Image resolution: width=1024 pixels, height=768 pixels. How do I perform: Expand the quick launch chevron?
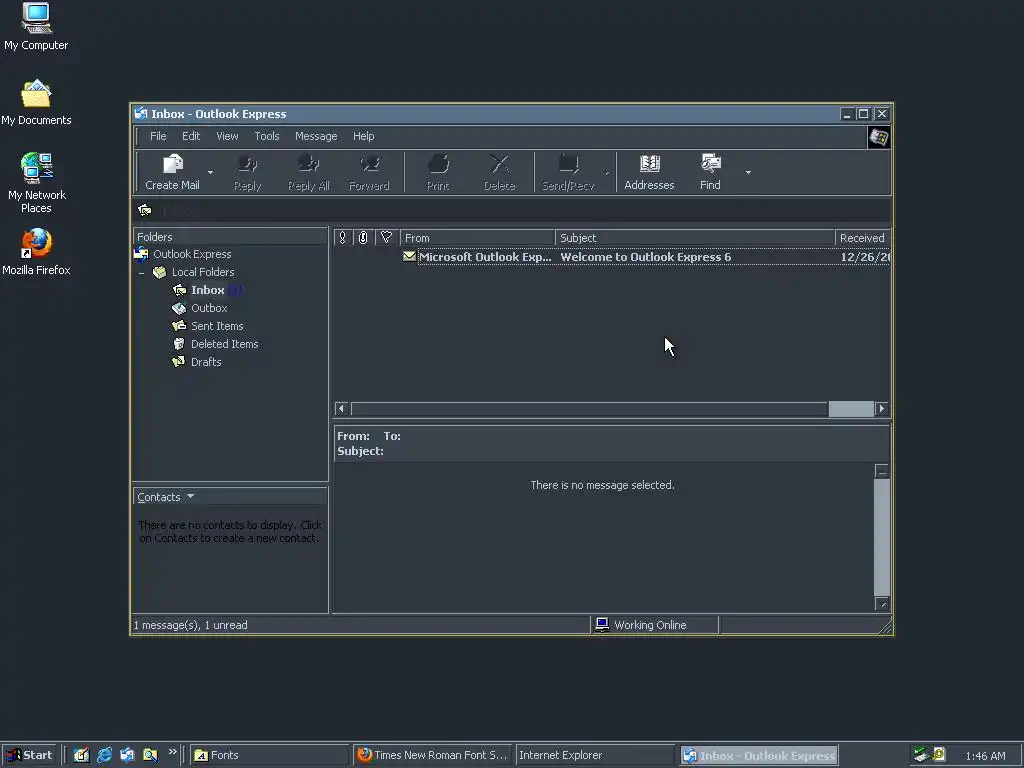coord(172,752)
